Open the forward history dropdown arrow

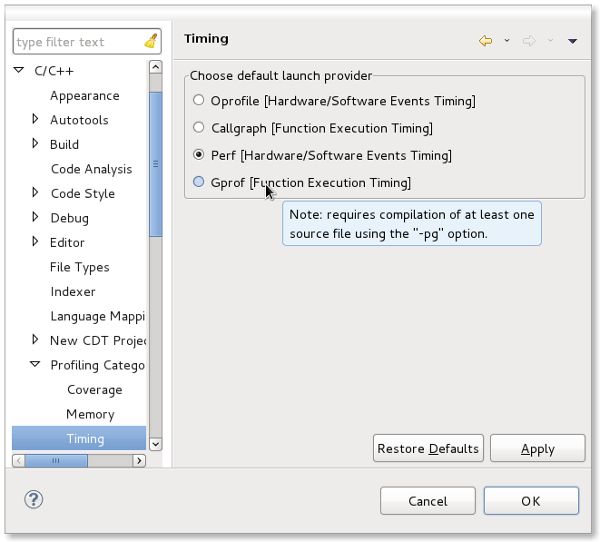pyautogui.click(x=550, y=41)
